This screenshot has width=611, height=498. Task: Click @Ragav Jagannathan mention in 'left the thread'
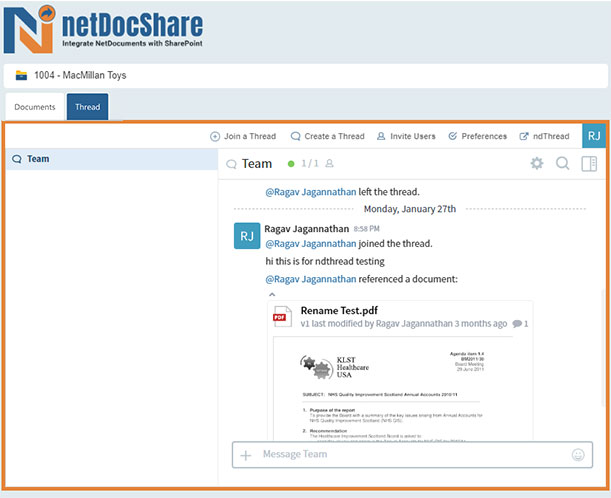point(311,192)
